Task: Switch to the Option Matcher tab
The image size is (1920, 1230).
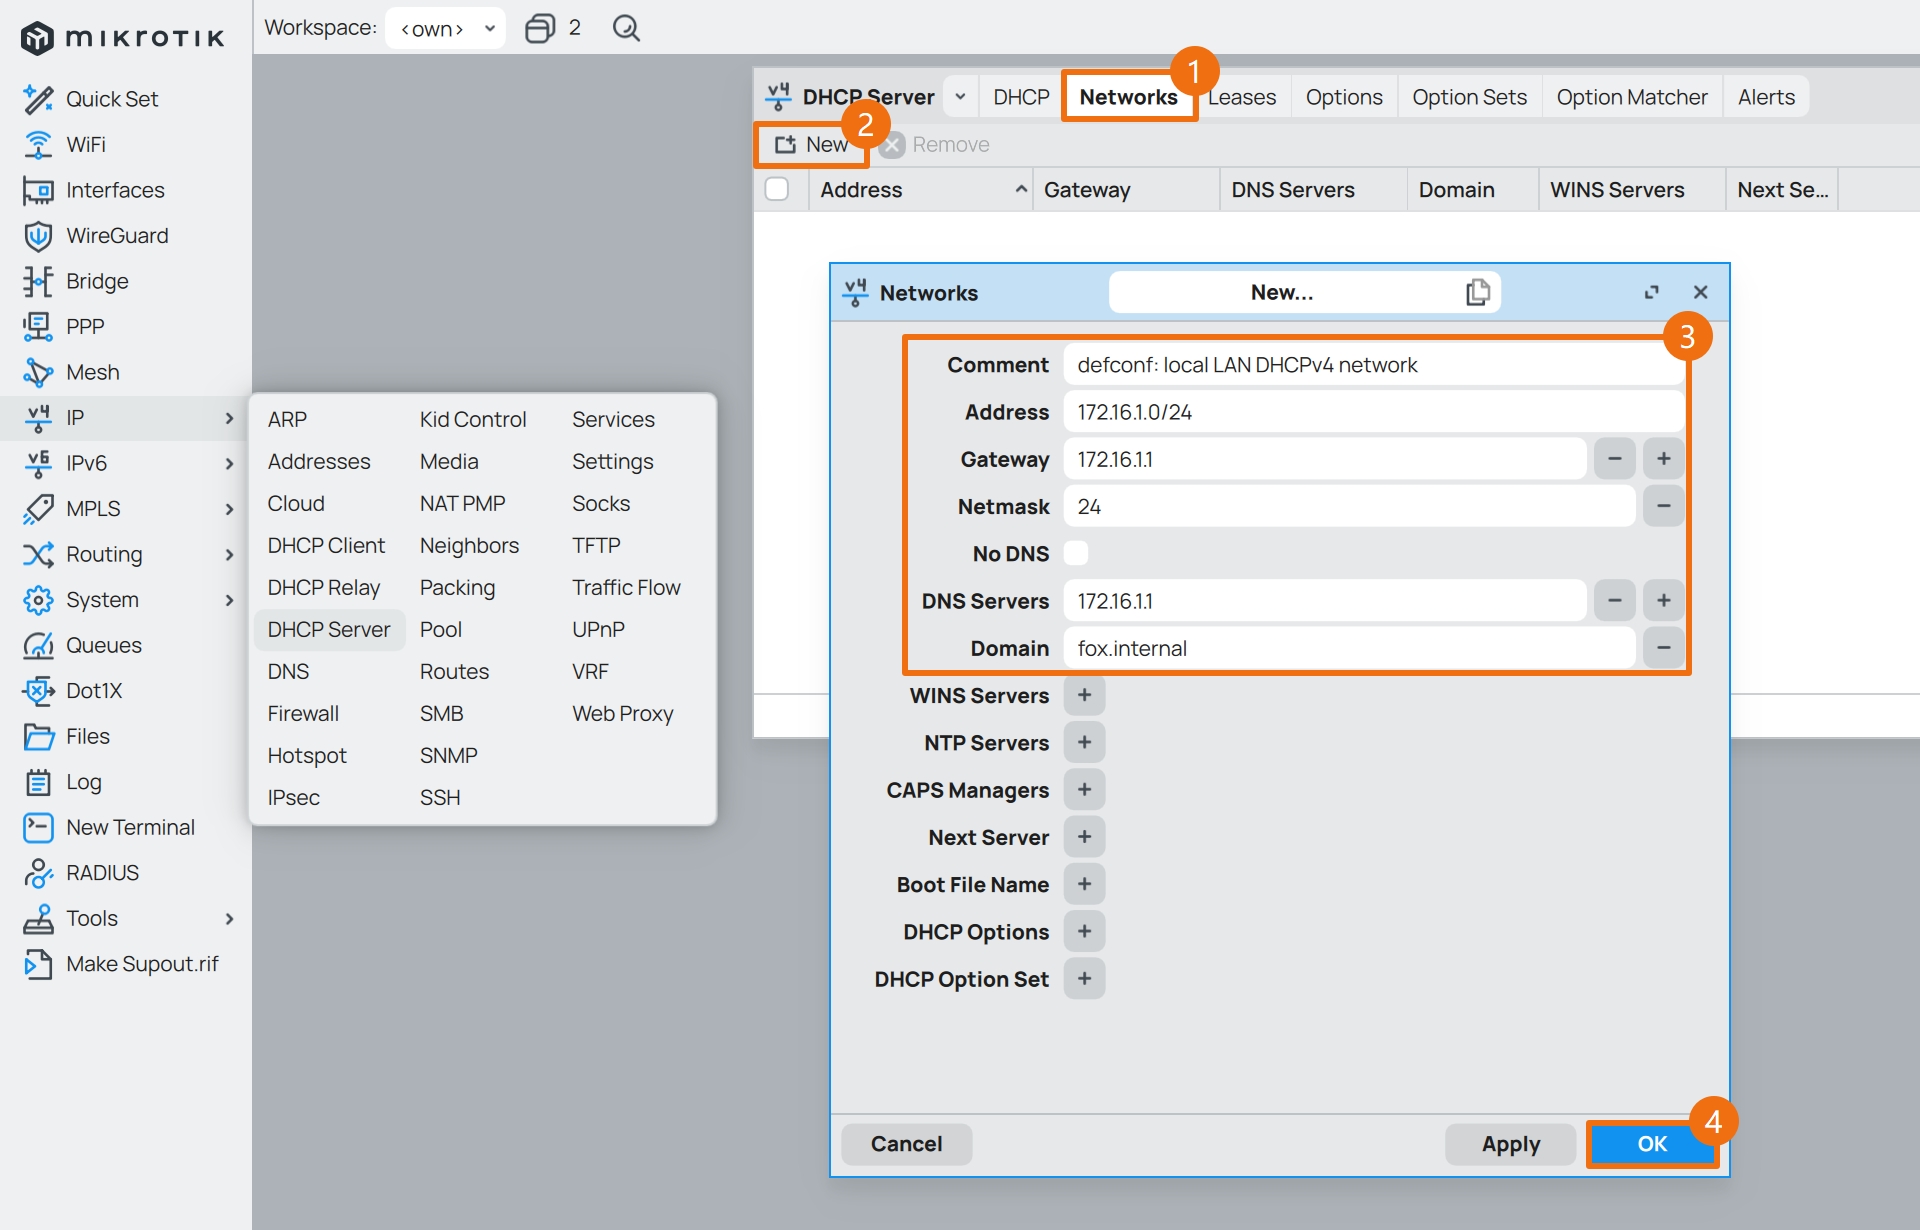Action: [1632, 97]
